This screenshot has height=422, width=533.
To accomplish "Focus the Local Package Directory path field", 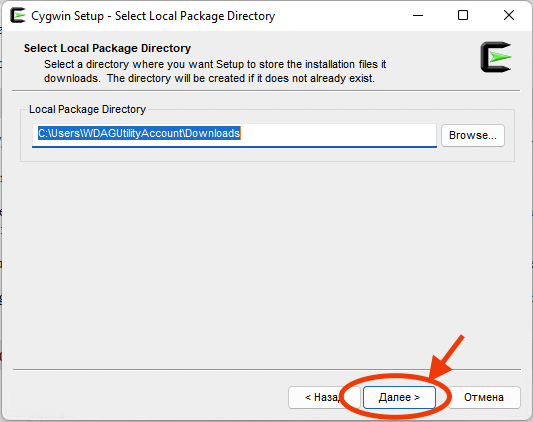I will tap(234, 135).
